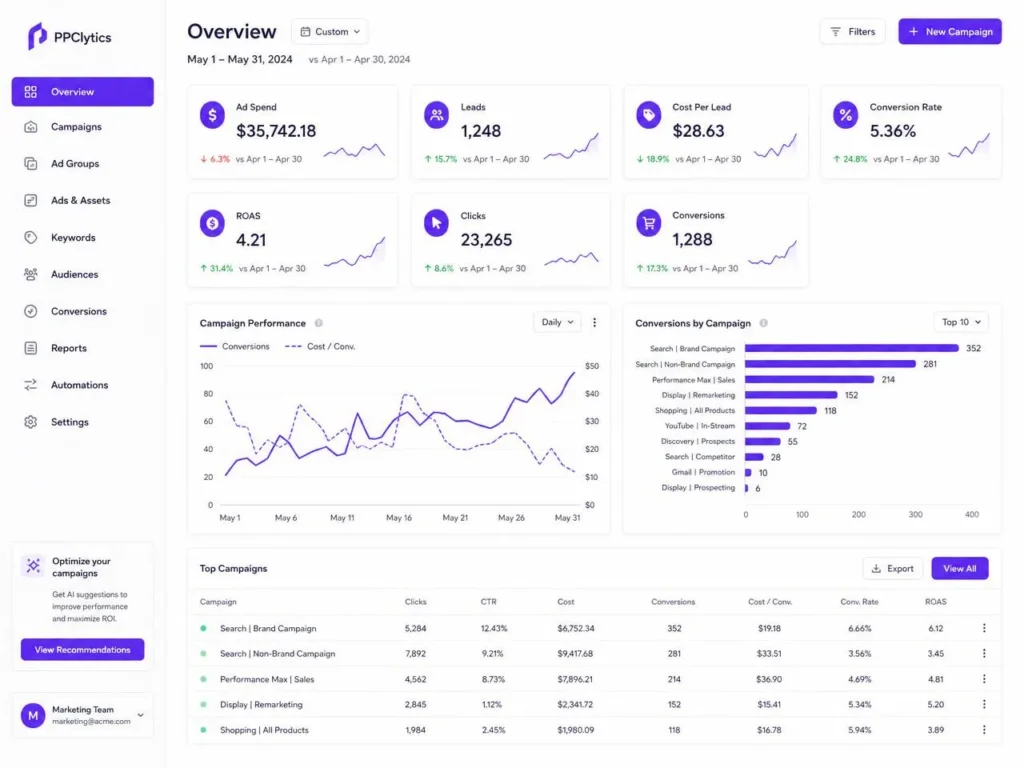1024x768 pixels.
Task: Click the View All button
Action: [959, 568]
